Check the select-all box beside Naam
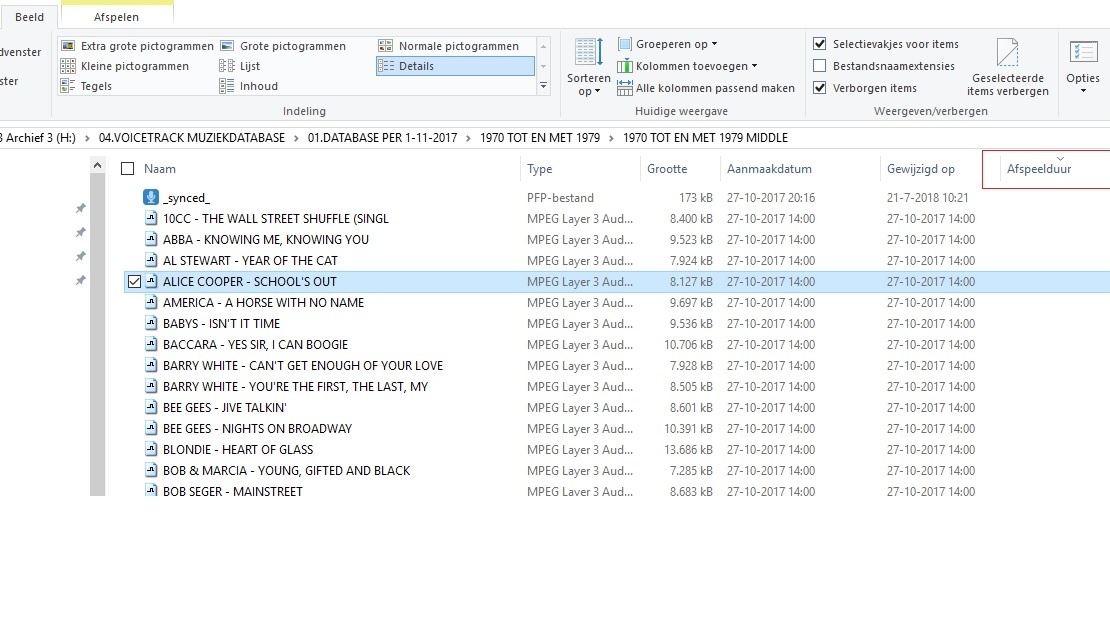The height and width of the screenshot is (630, 1110). (x=127, y=168)
